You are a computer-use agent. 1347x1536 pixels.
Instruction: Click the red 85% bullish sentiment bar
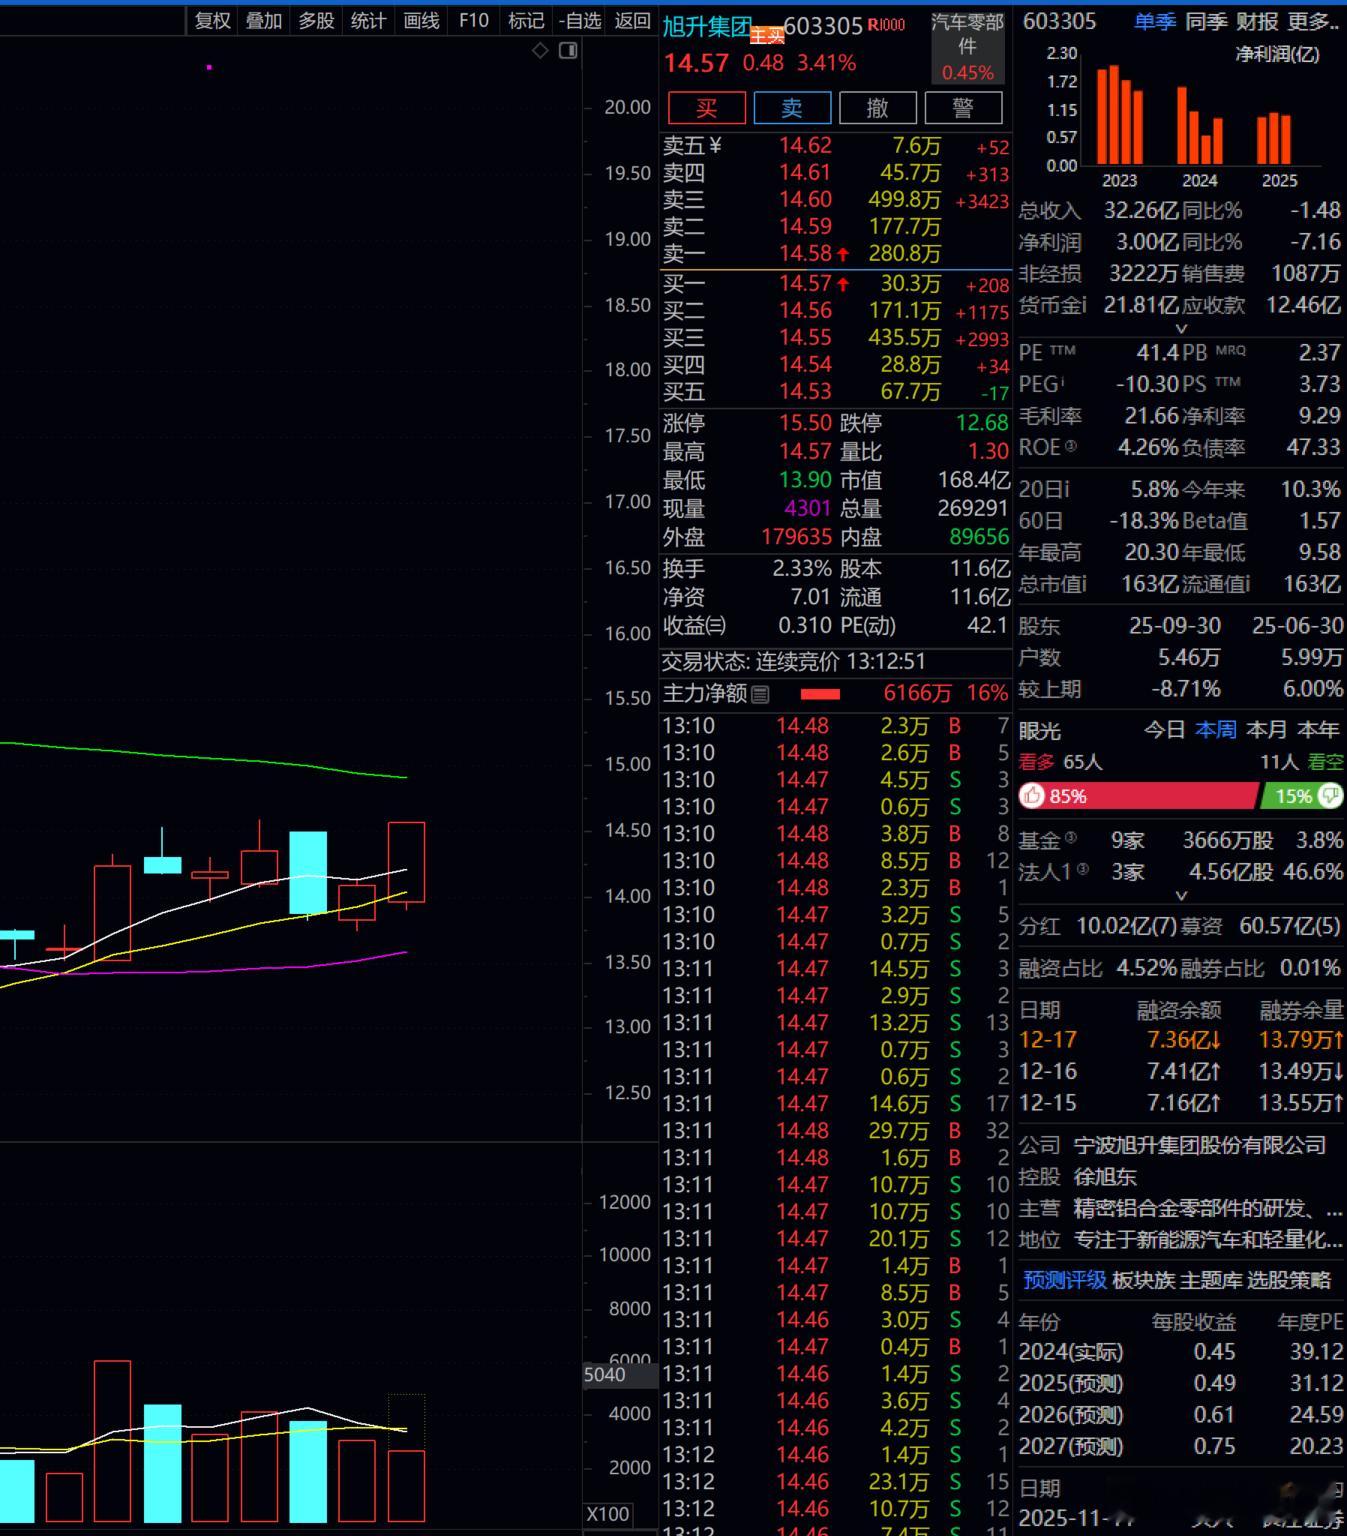(x=1138, y=796)
